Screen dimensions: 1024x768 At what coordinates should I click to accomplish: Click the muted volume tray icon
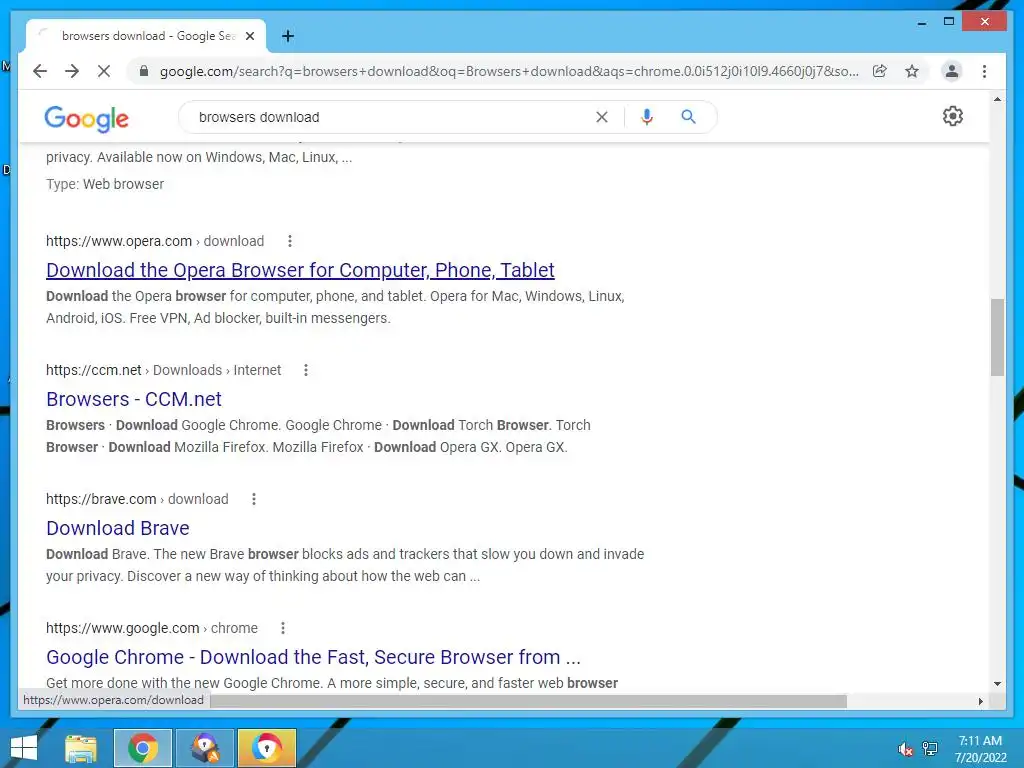[905, 749]
